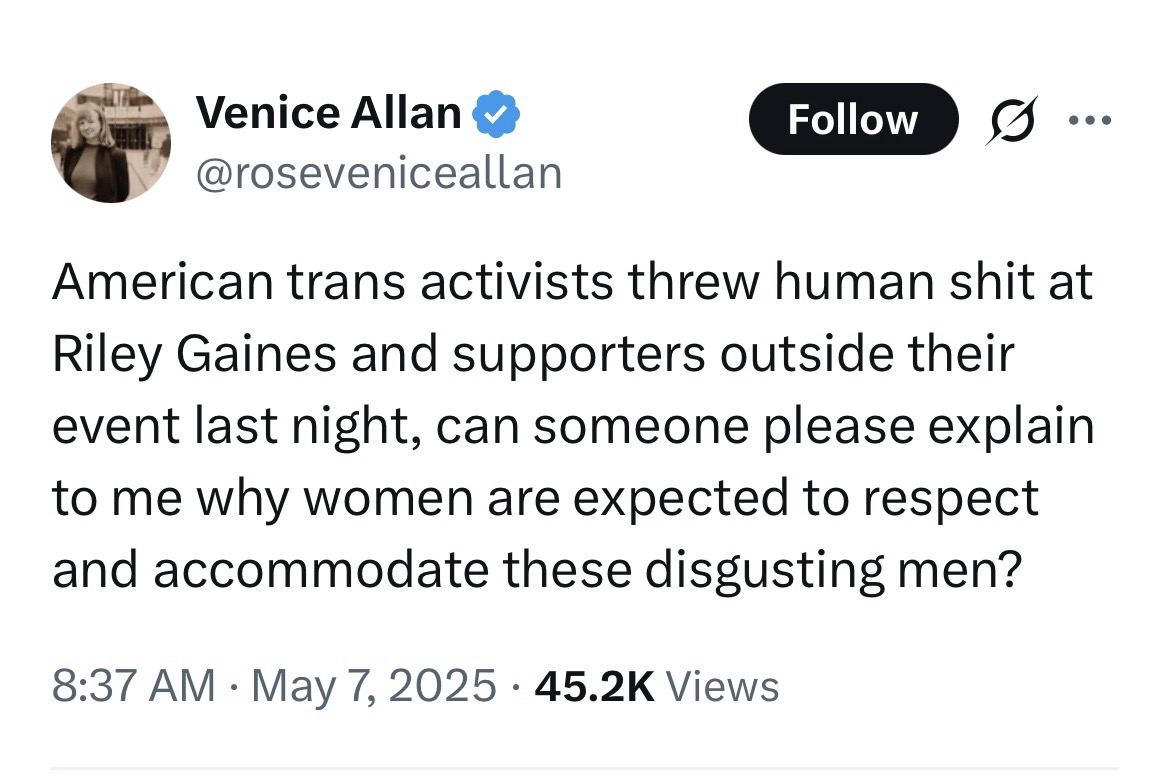Viewport: 1169px width, 776px height.
Task: Click the final line of the post text
Action: click(536, 571)
